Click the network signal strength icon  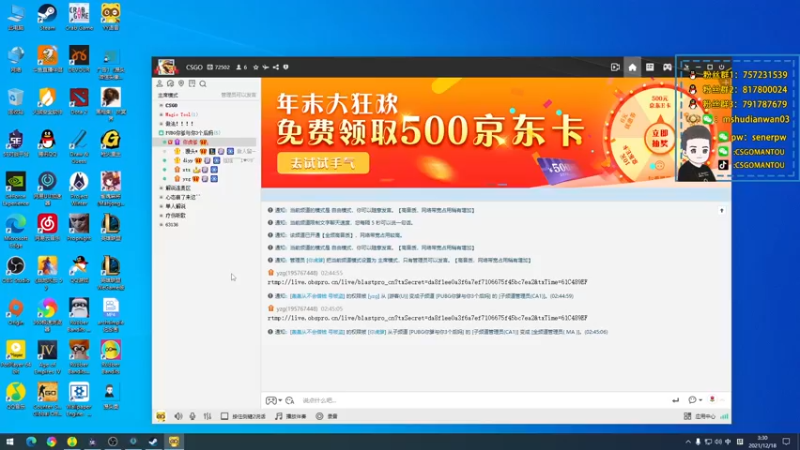click(x=724, y=416)
